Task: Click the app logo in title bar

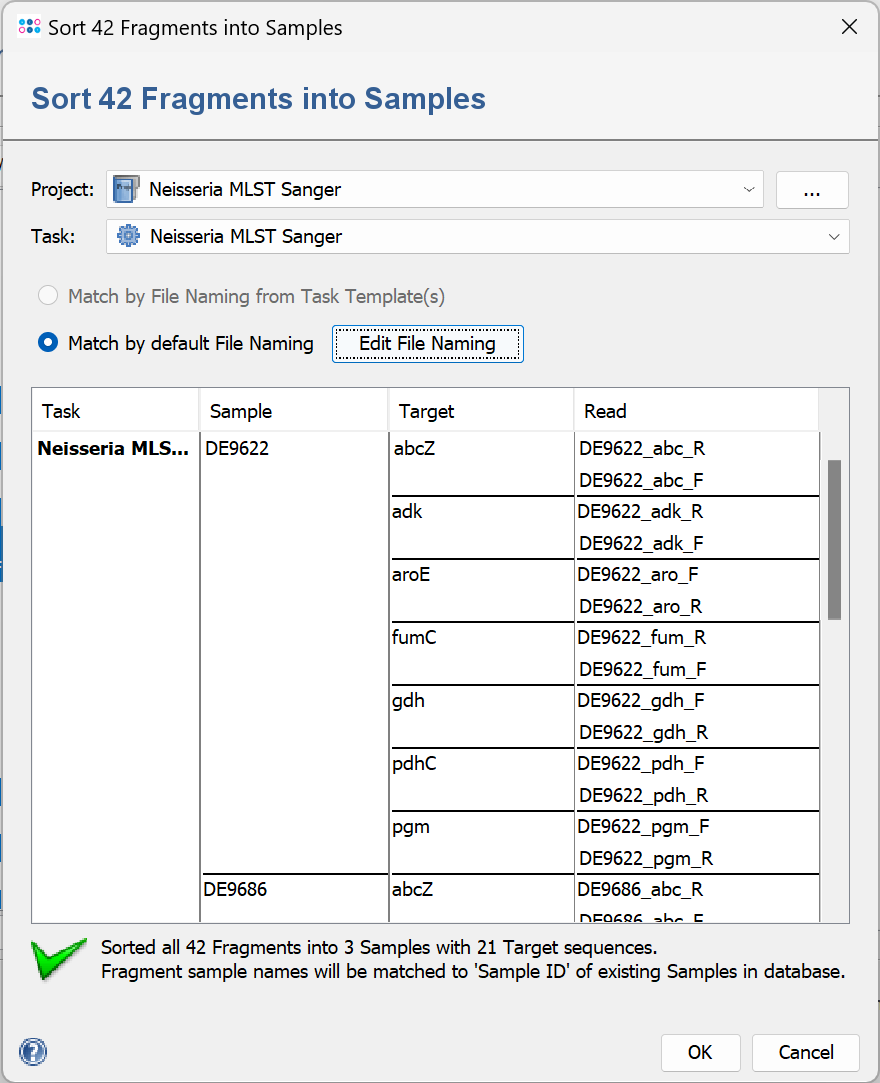Action: [29, 27]
